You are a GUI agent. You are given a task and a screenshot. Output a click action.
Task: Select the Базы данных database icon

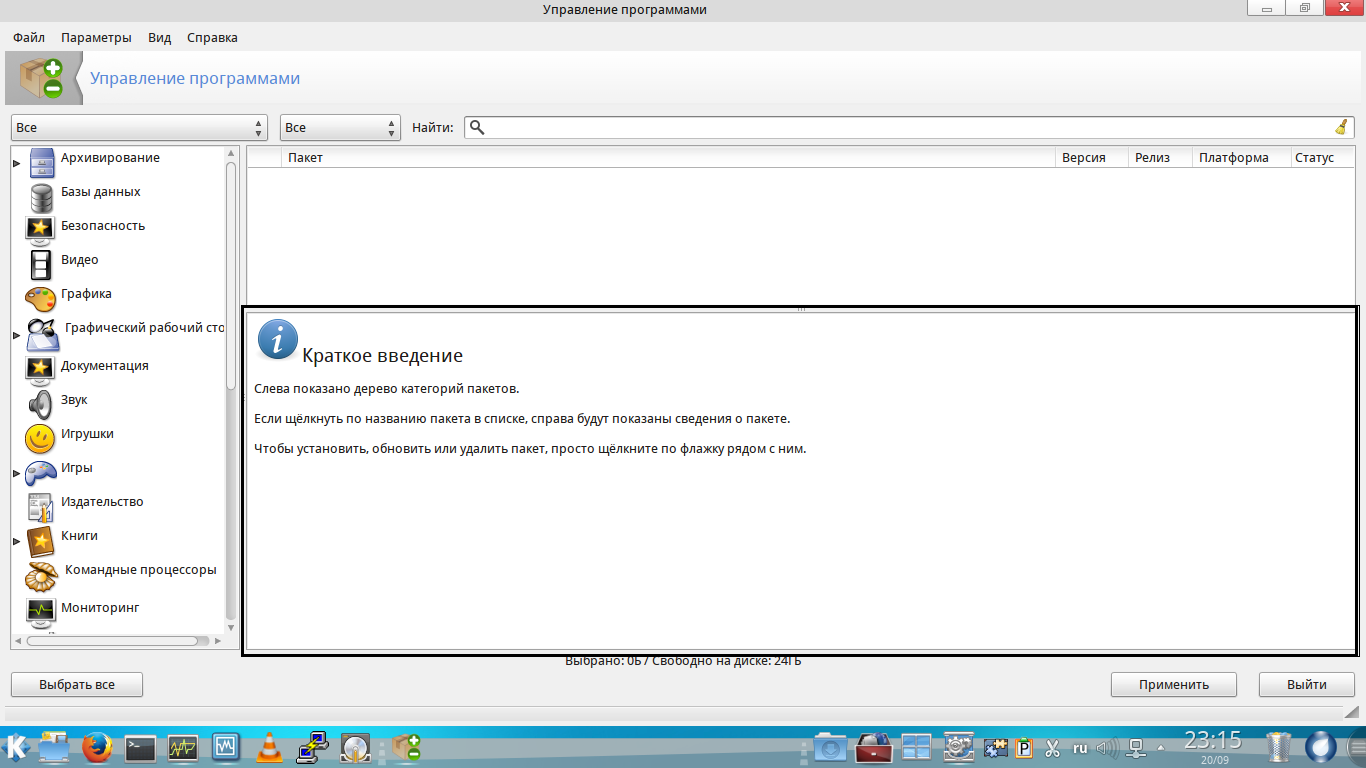[x=41, y=197]
